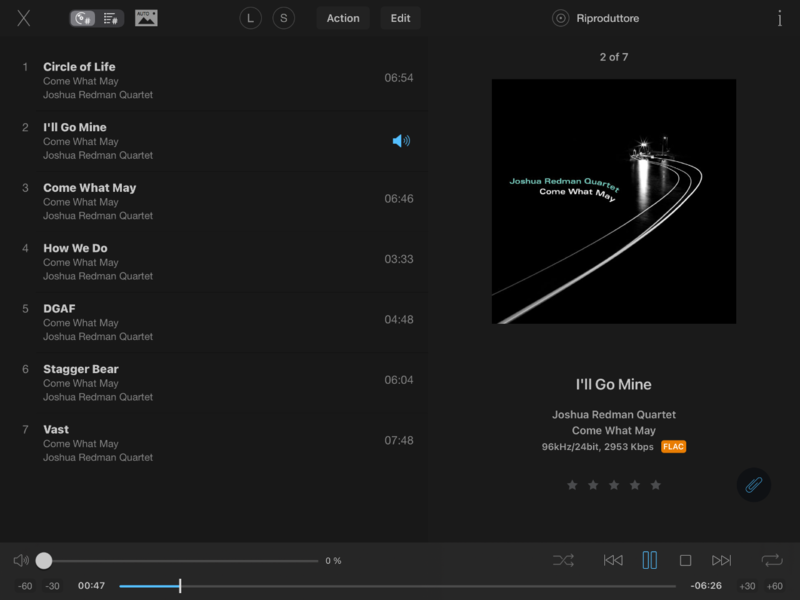Open the Action menu
800x600 pixels.
[x=343, y=18]
